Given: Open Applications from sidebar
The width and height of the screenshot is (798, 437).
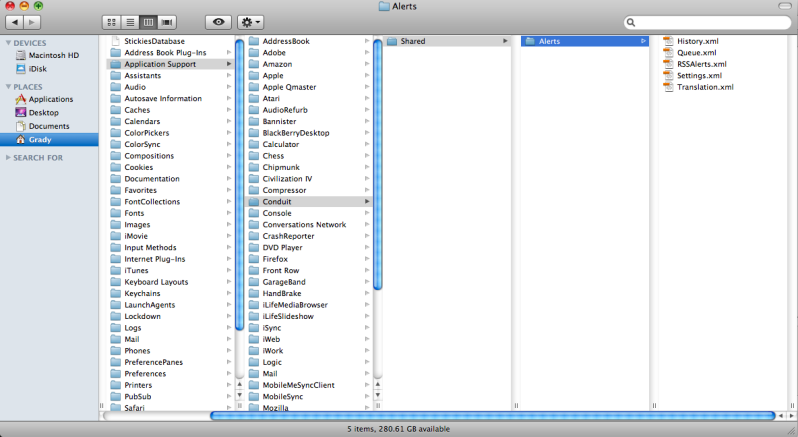Looking at the screenshot, I should coord(49,99).
